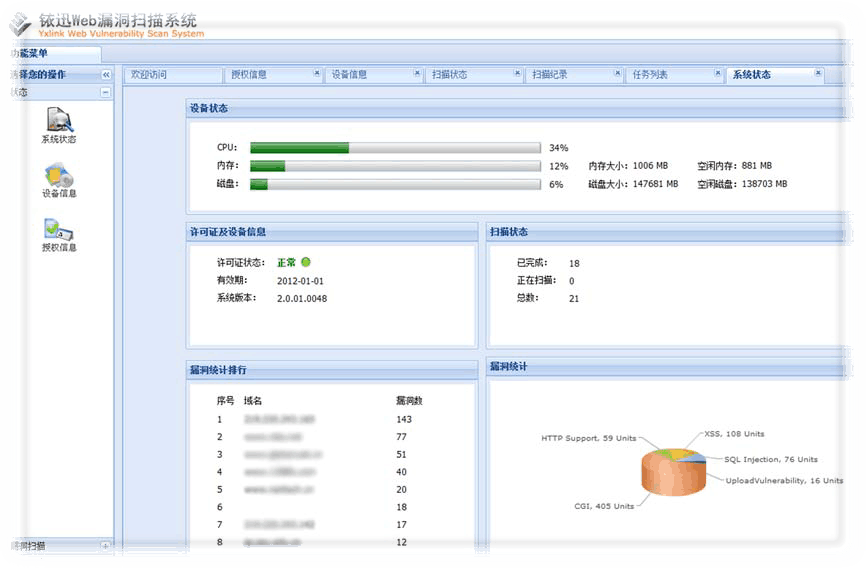Close the 任务列表 tab
This screenshot has width=866, height=568.
point(717,73)
